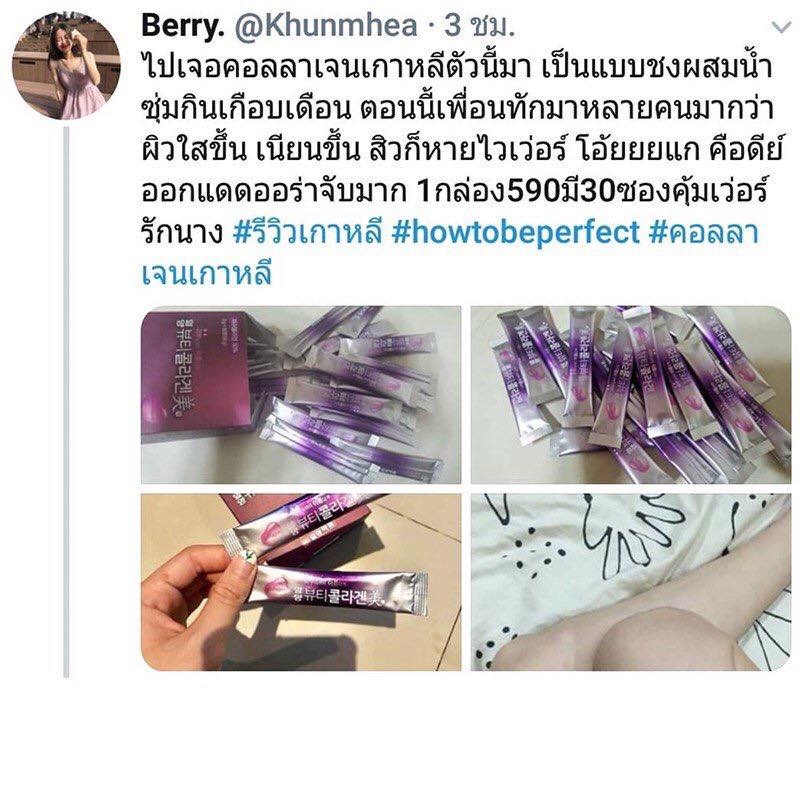Open hashtag #รีวิวเกาหลี
Image resolution: width=800 pixels, height=800 pixels.
[308, 232]
